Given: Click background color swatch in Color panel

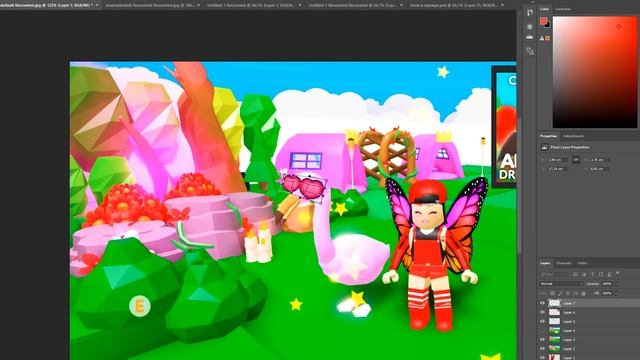Looking at the screenshot, I should click(548, 26).
